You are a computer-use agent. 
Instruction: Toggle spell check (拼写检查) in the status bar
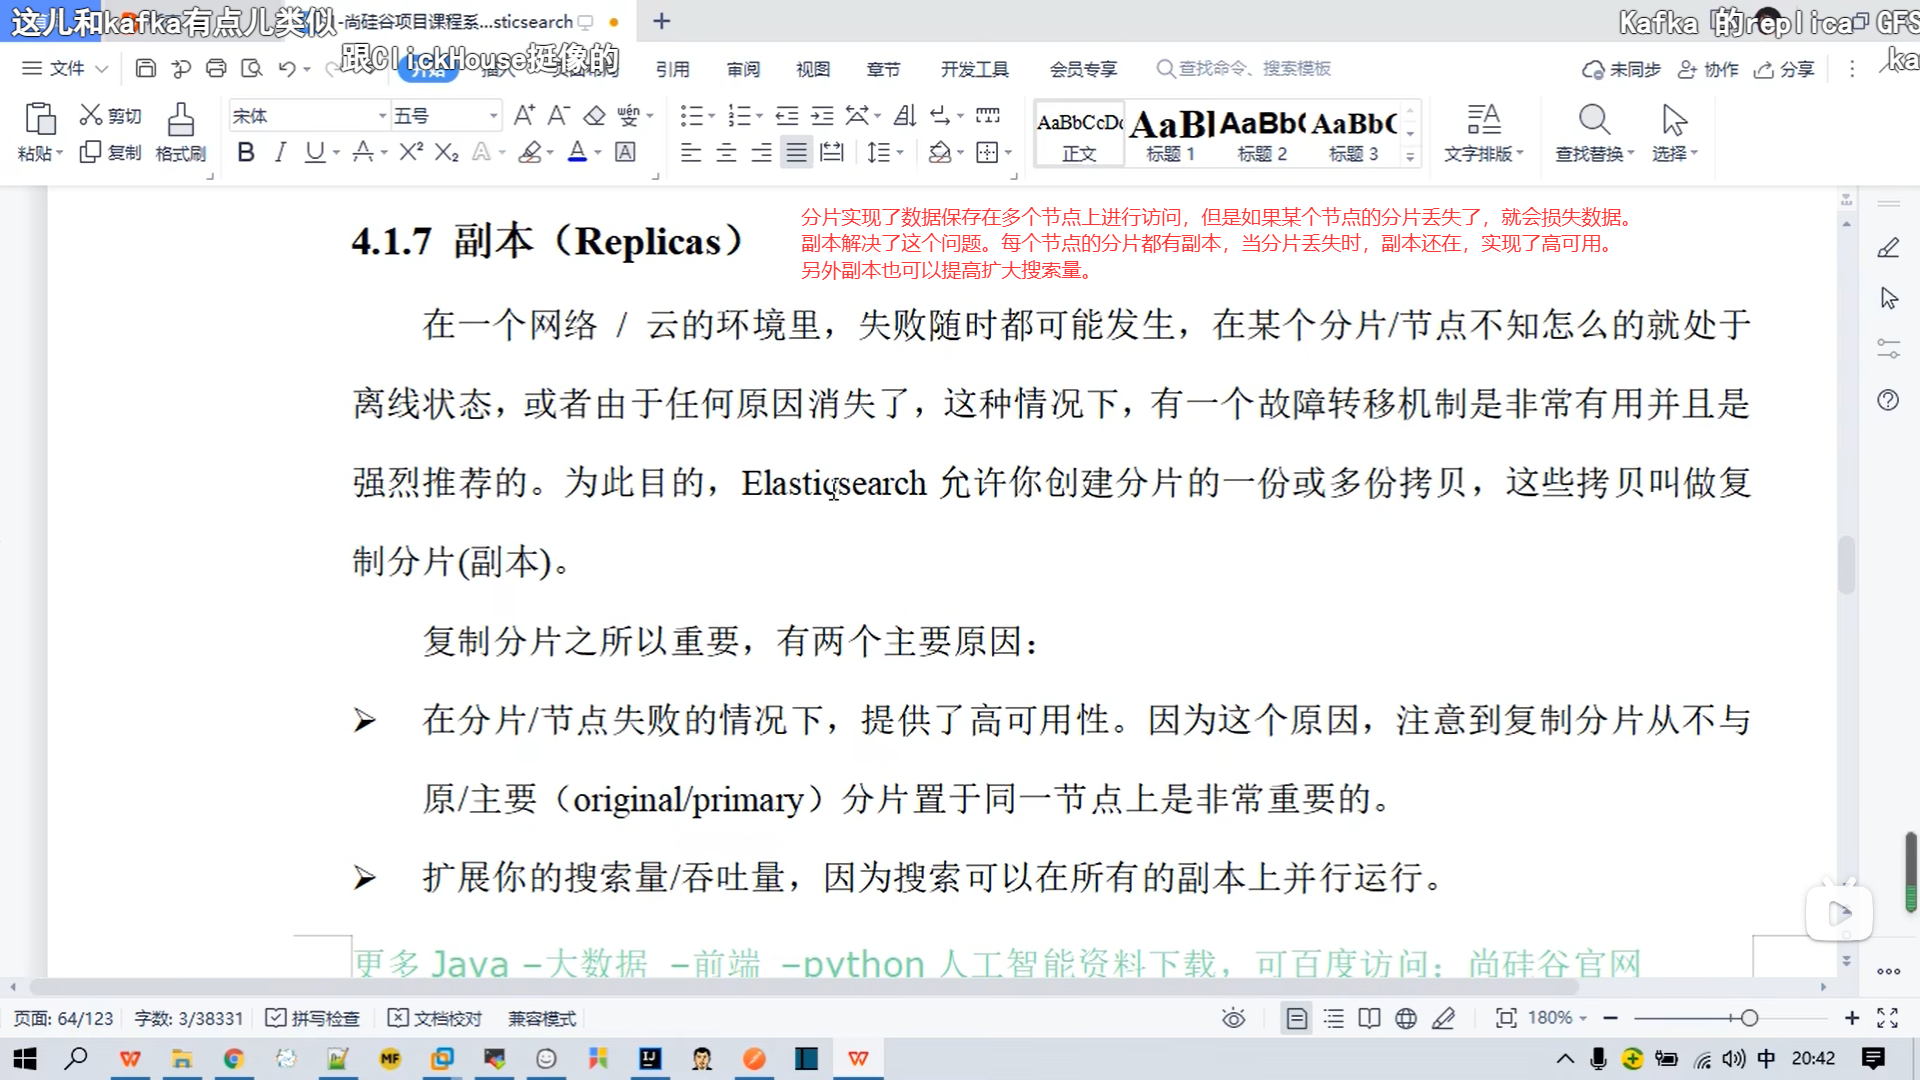pos(313,1018)
